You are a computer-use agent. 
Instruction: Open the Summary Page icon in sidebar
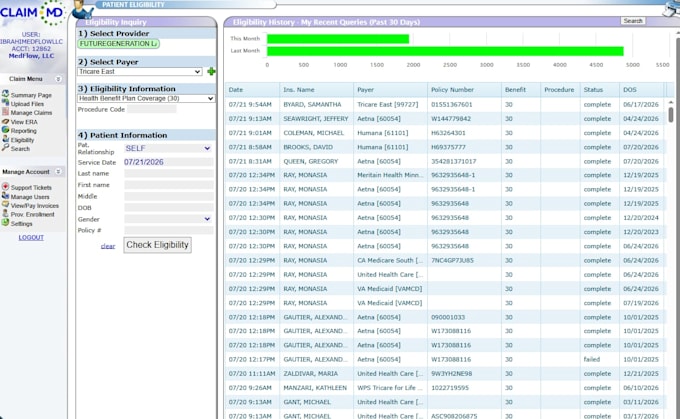[x=5, y=94]
